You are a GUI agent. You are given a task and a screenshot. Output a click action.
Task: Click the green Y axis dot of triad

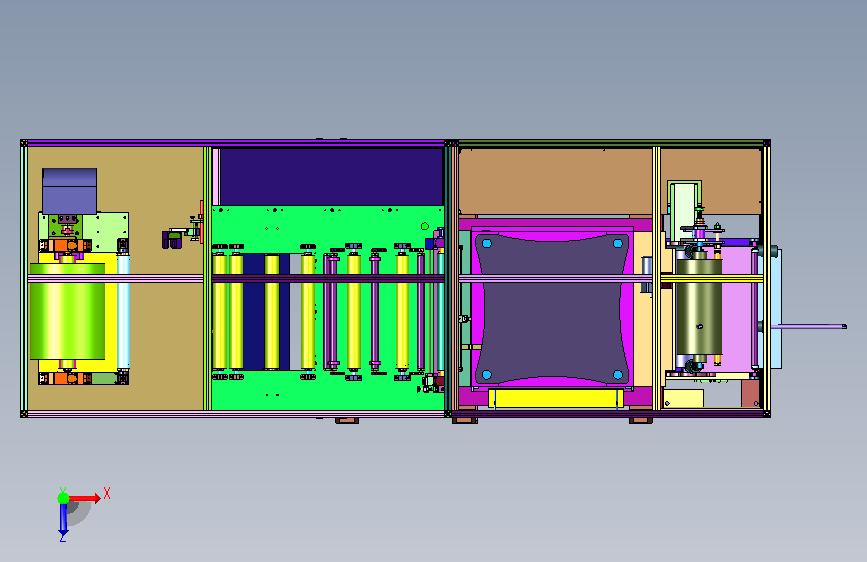64,498
